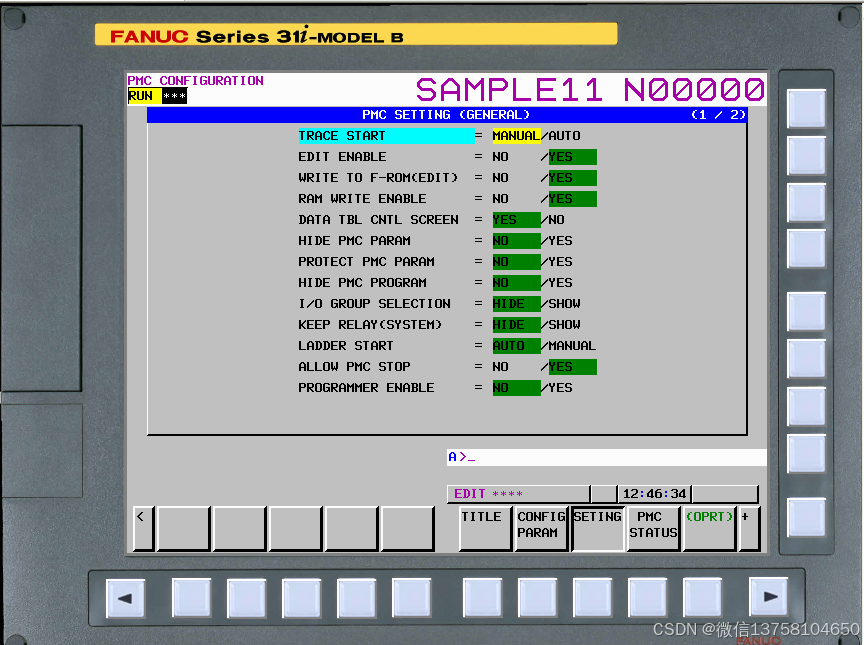Set HIDE PMC PROGRAM to NO

pyautogui.click(x=516, y=283)
